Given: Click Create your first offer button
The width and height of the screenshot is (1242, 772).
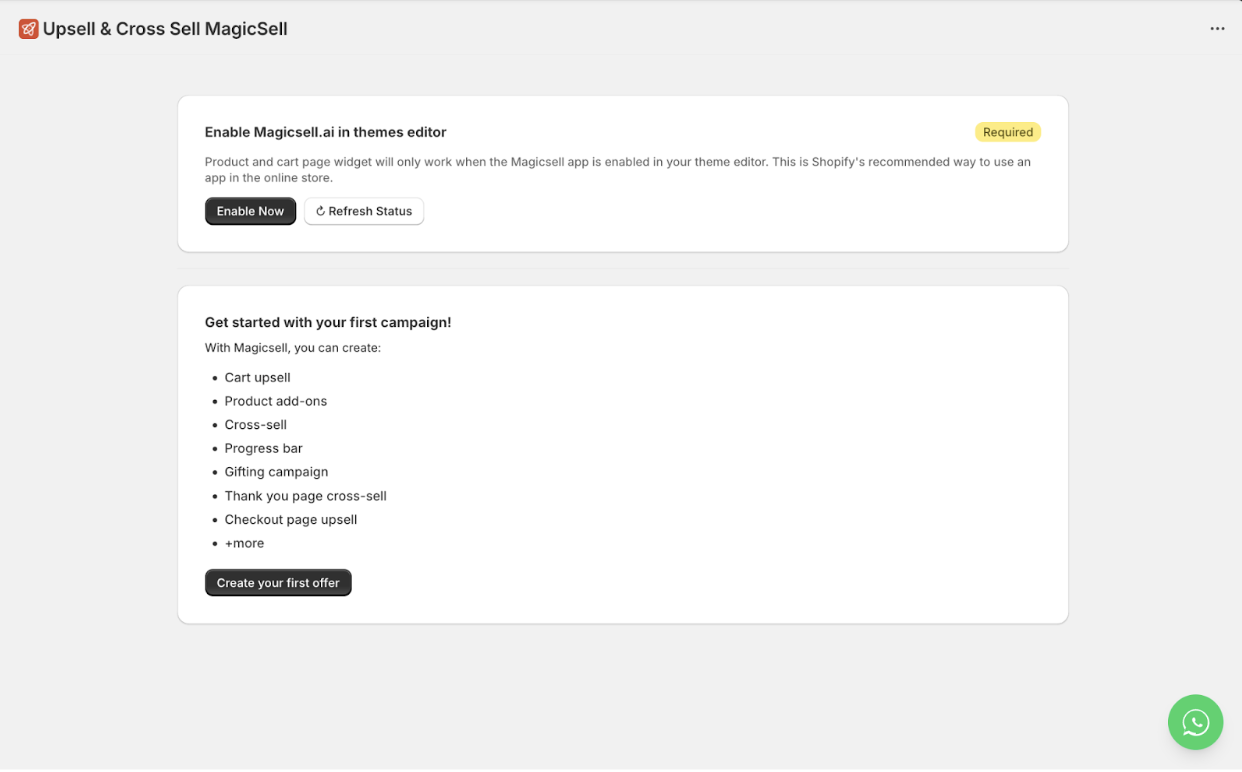Looking at the screenshot, I should [x=278, y=583].
